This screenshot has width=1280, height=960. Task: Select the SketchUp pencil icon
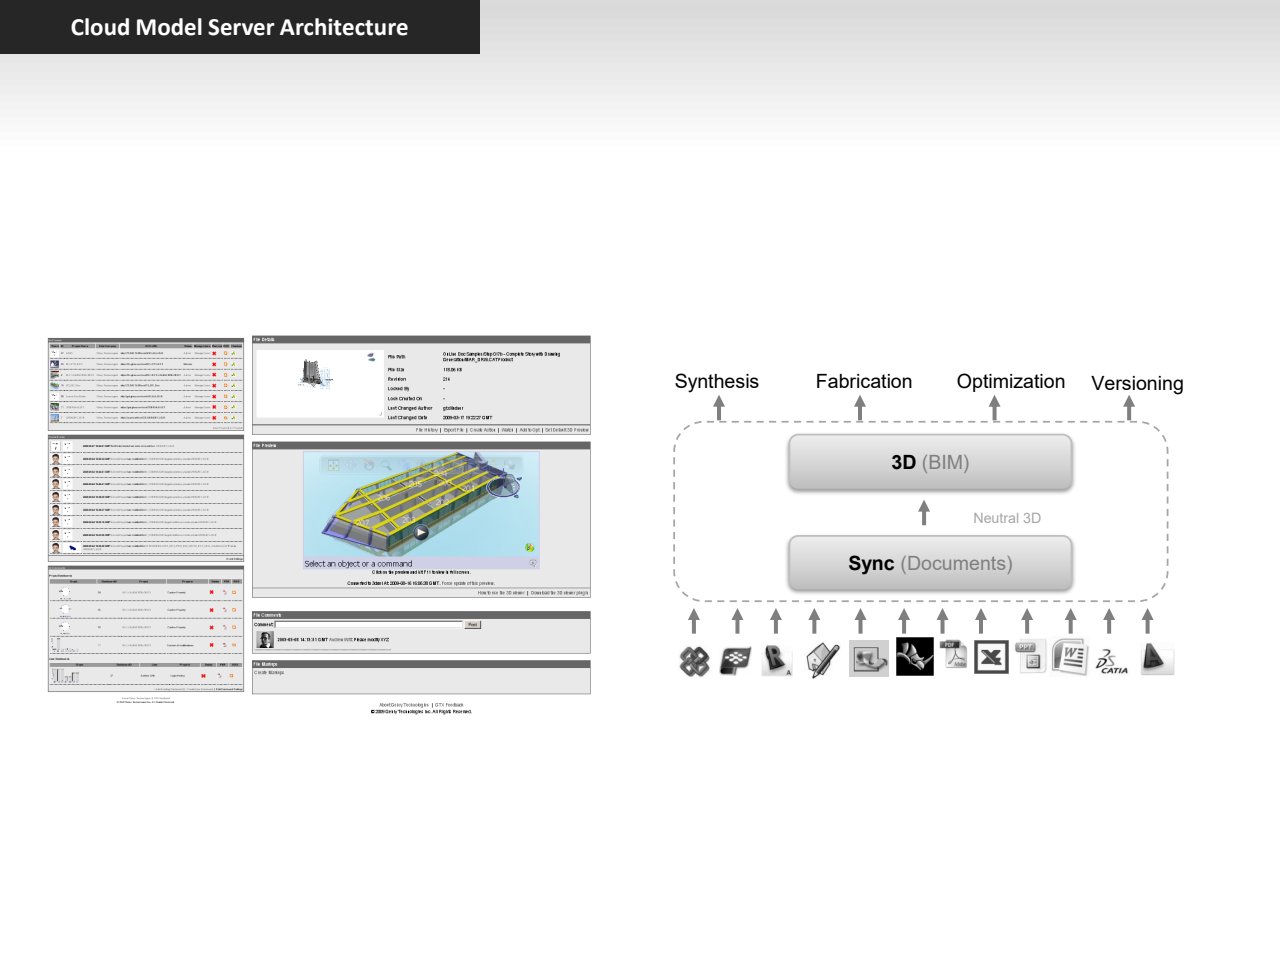coord(822,660)
